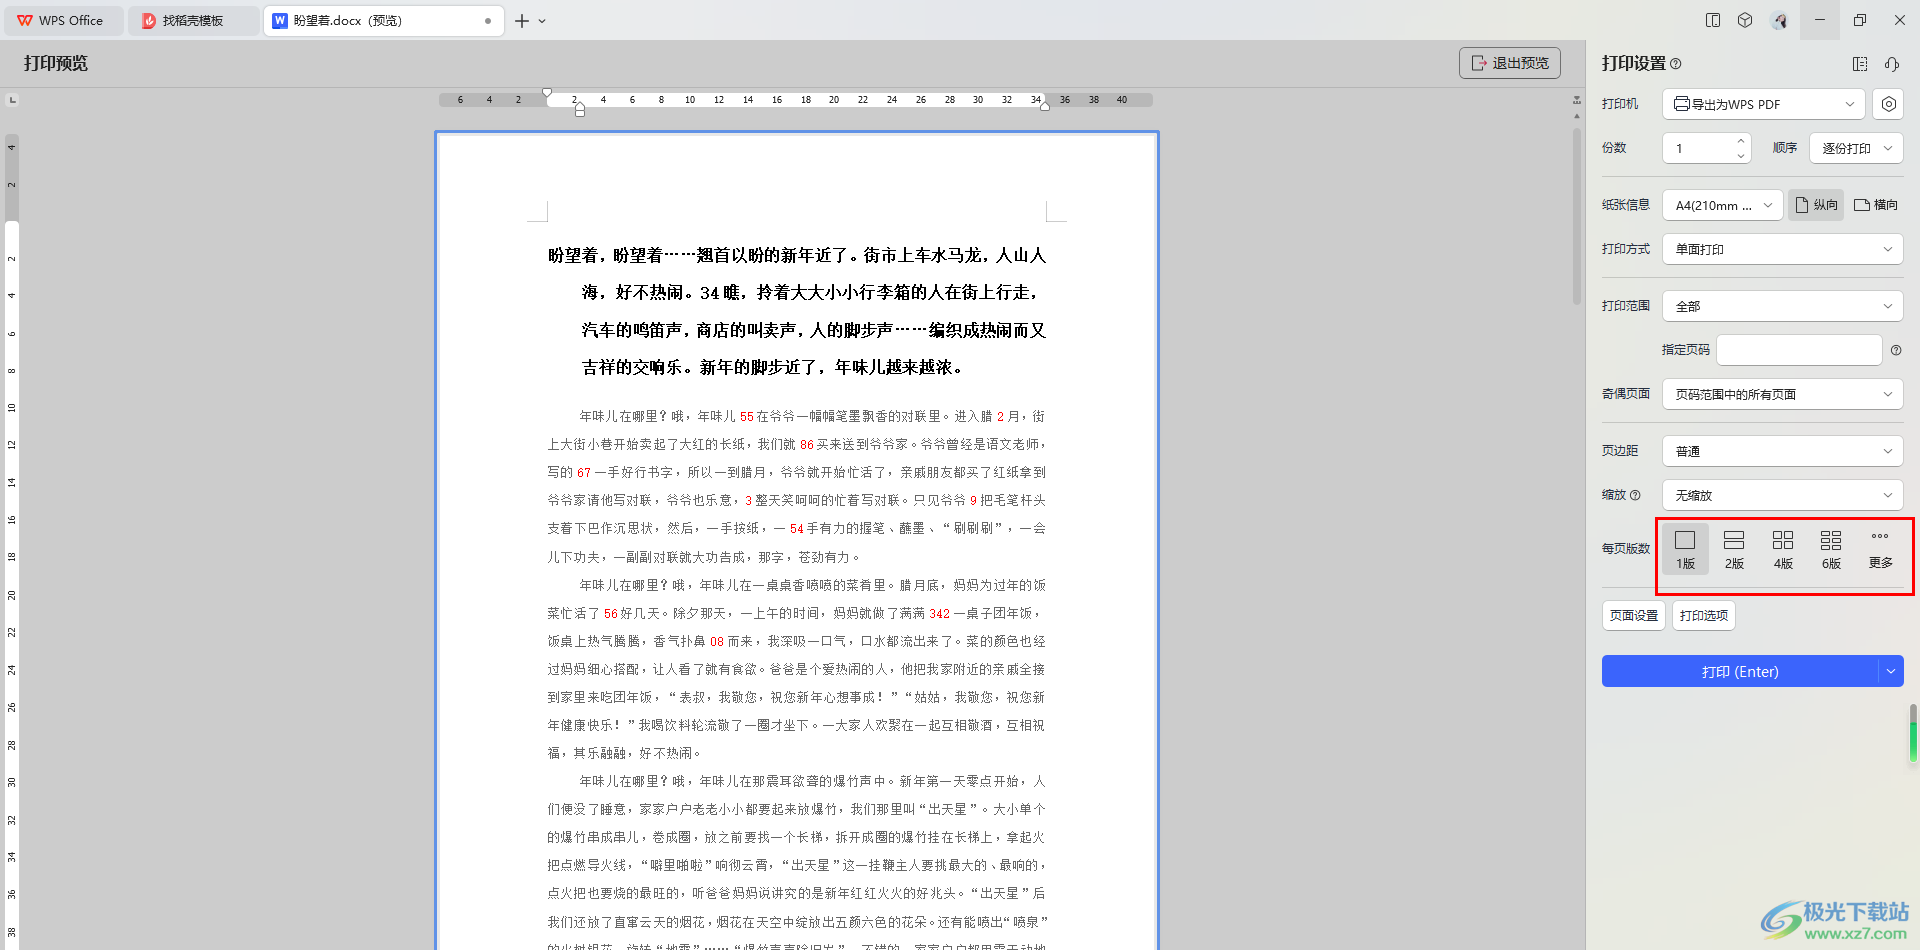Image resolution: width=1920 pixels, height=950 pixels.
Task: Click the 退出预览 exit preview button
Action: tap(1509, 63)
